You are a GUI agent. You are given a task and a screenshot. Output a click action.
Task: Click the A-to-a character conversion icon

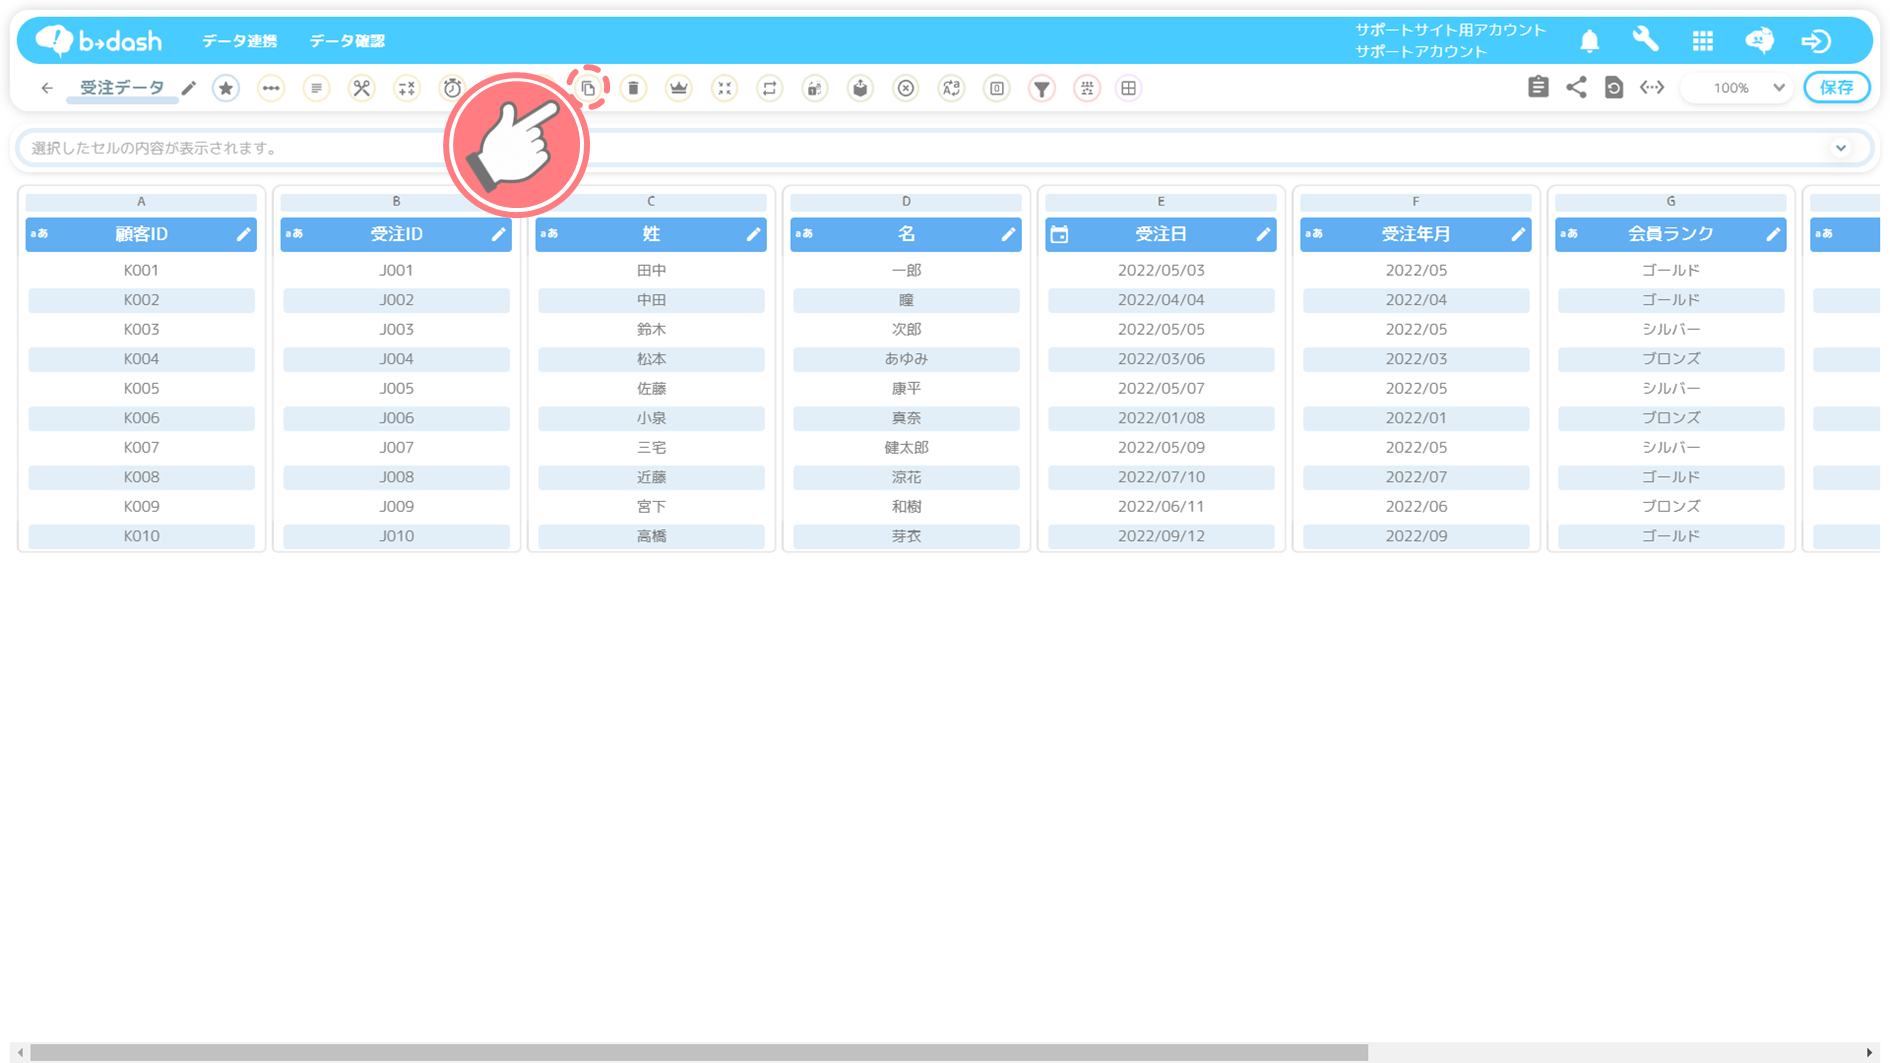(951, 88)
